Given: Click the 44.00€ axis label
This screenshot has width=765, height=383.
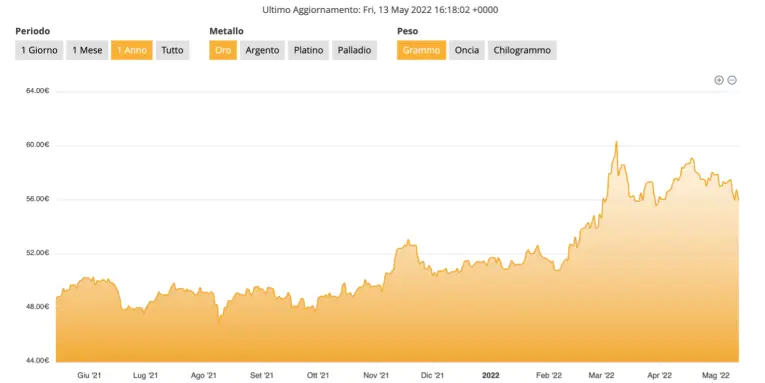Looking at the screenshot, I should pos(38,361).
